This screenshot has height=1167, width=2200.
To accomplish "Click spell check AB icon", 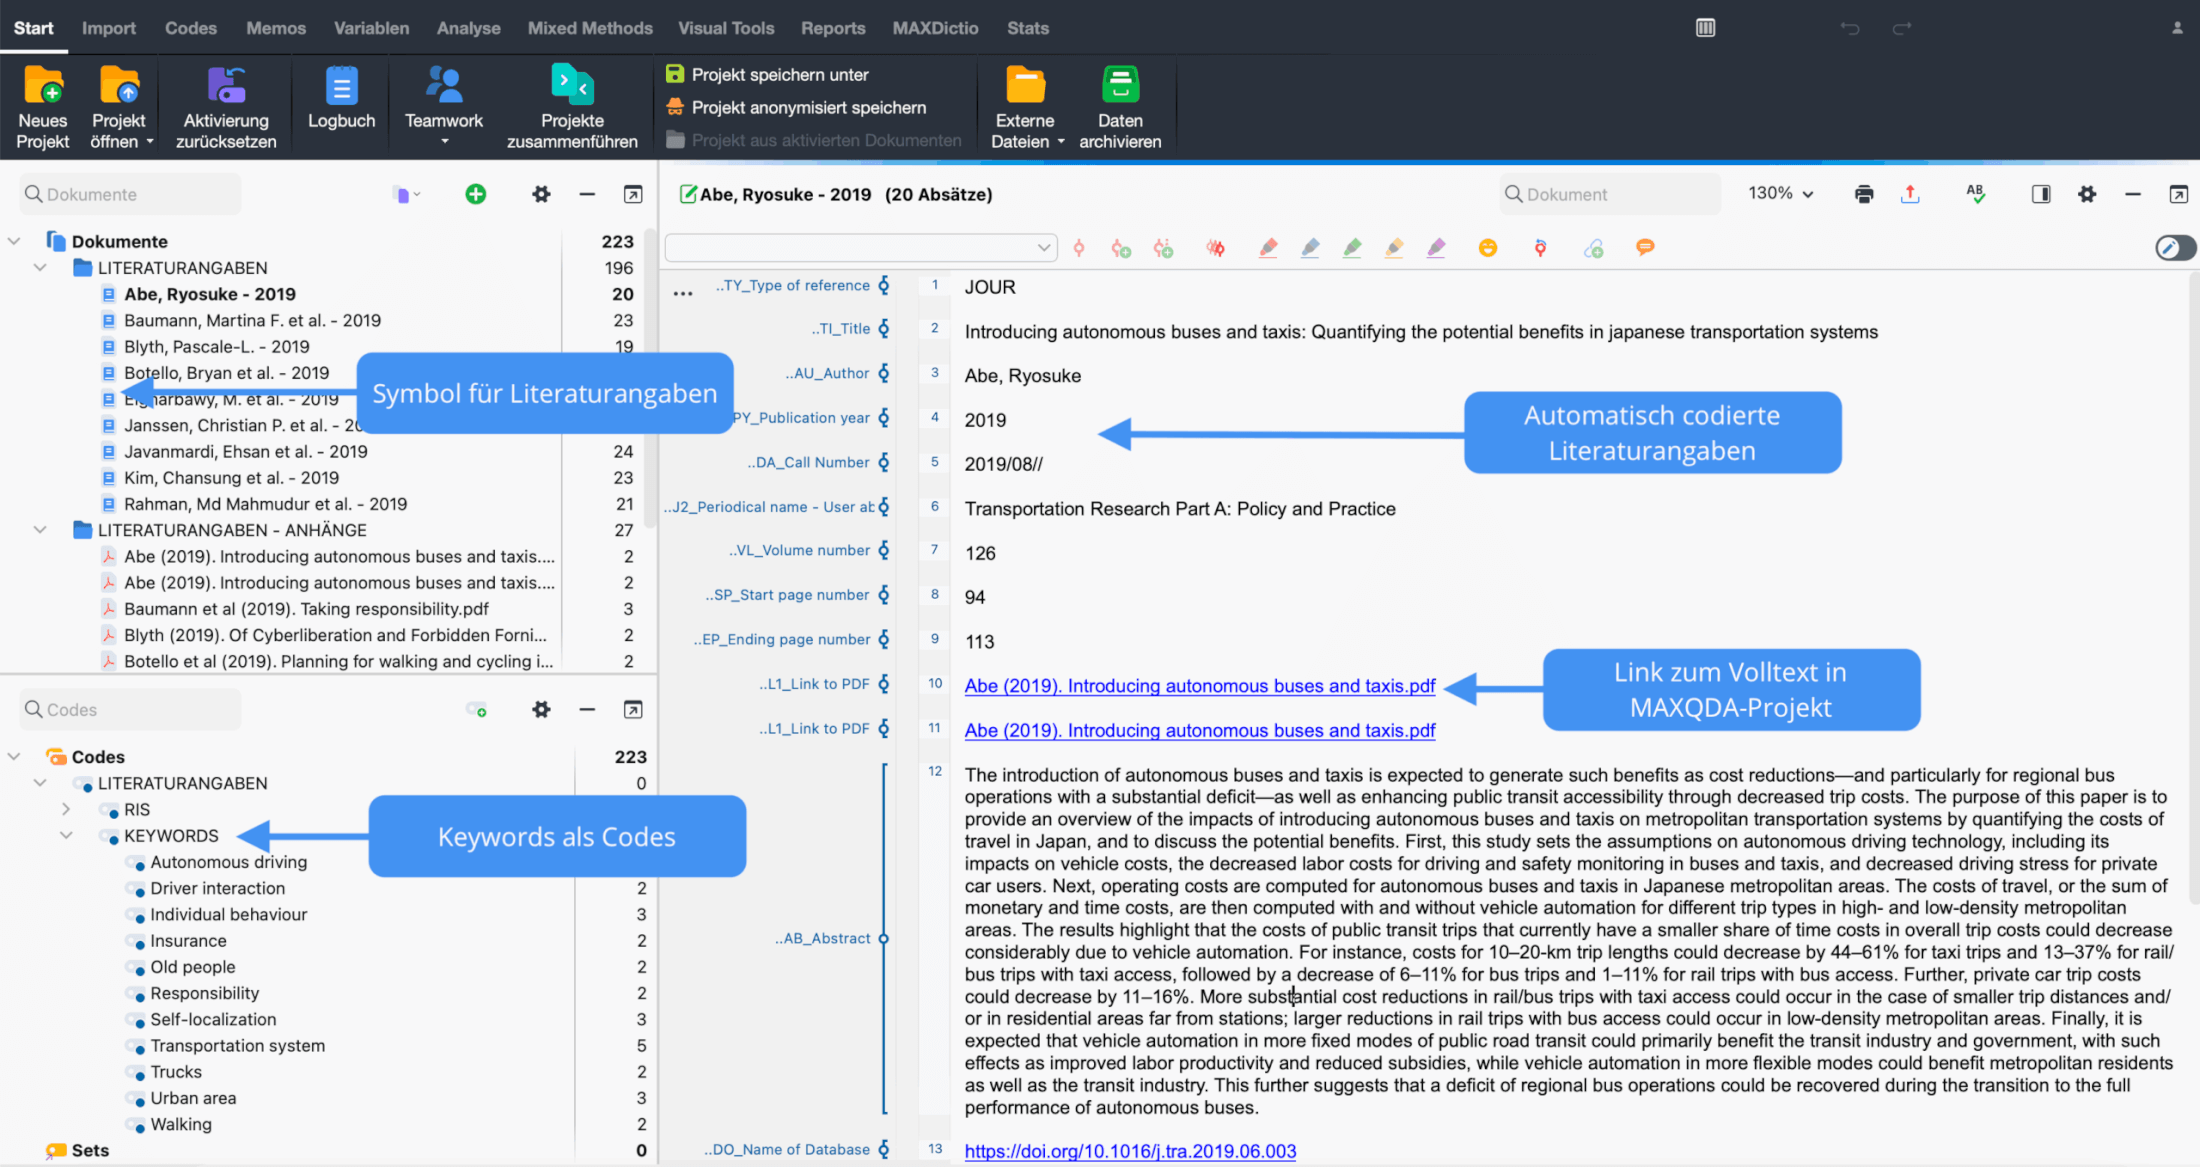I will point(1975,194).
